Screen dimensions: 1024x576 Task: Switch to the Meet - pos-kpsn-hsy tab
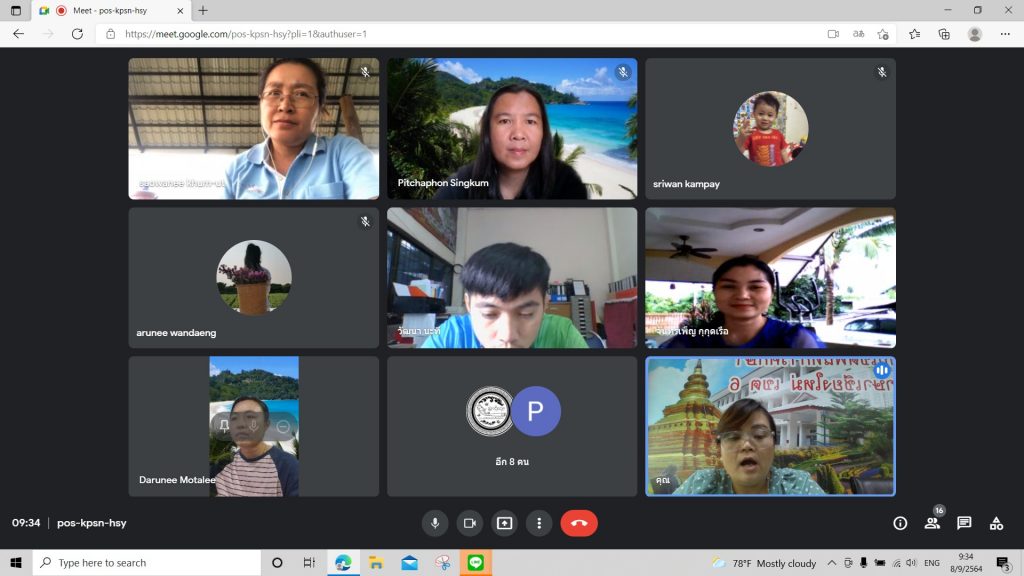point(111,10)
